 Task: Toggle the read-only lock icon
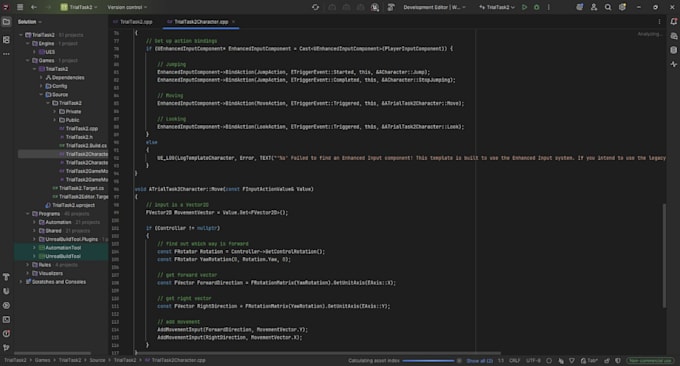[607, 361]
